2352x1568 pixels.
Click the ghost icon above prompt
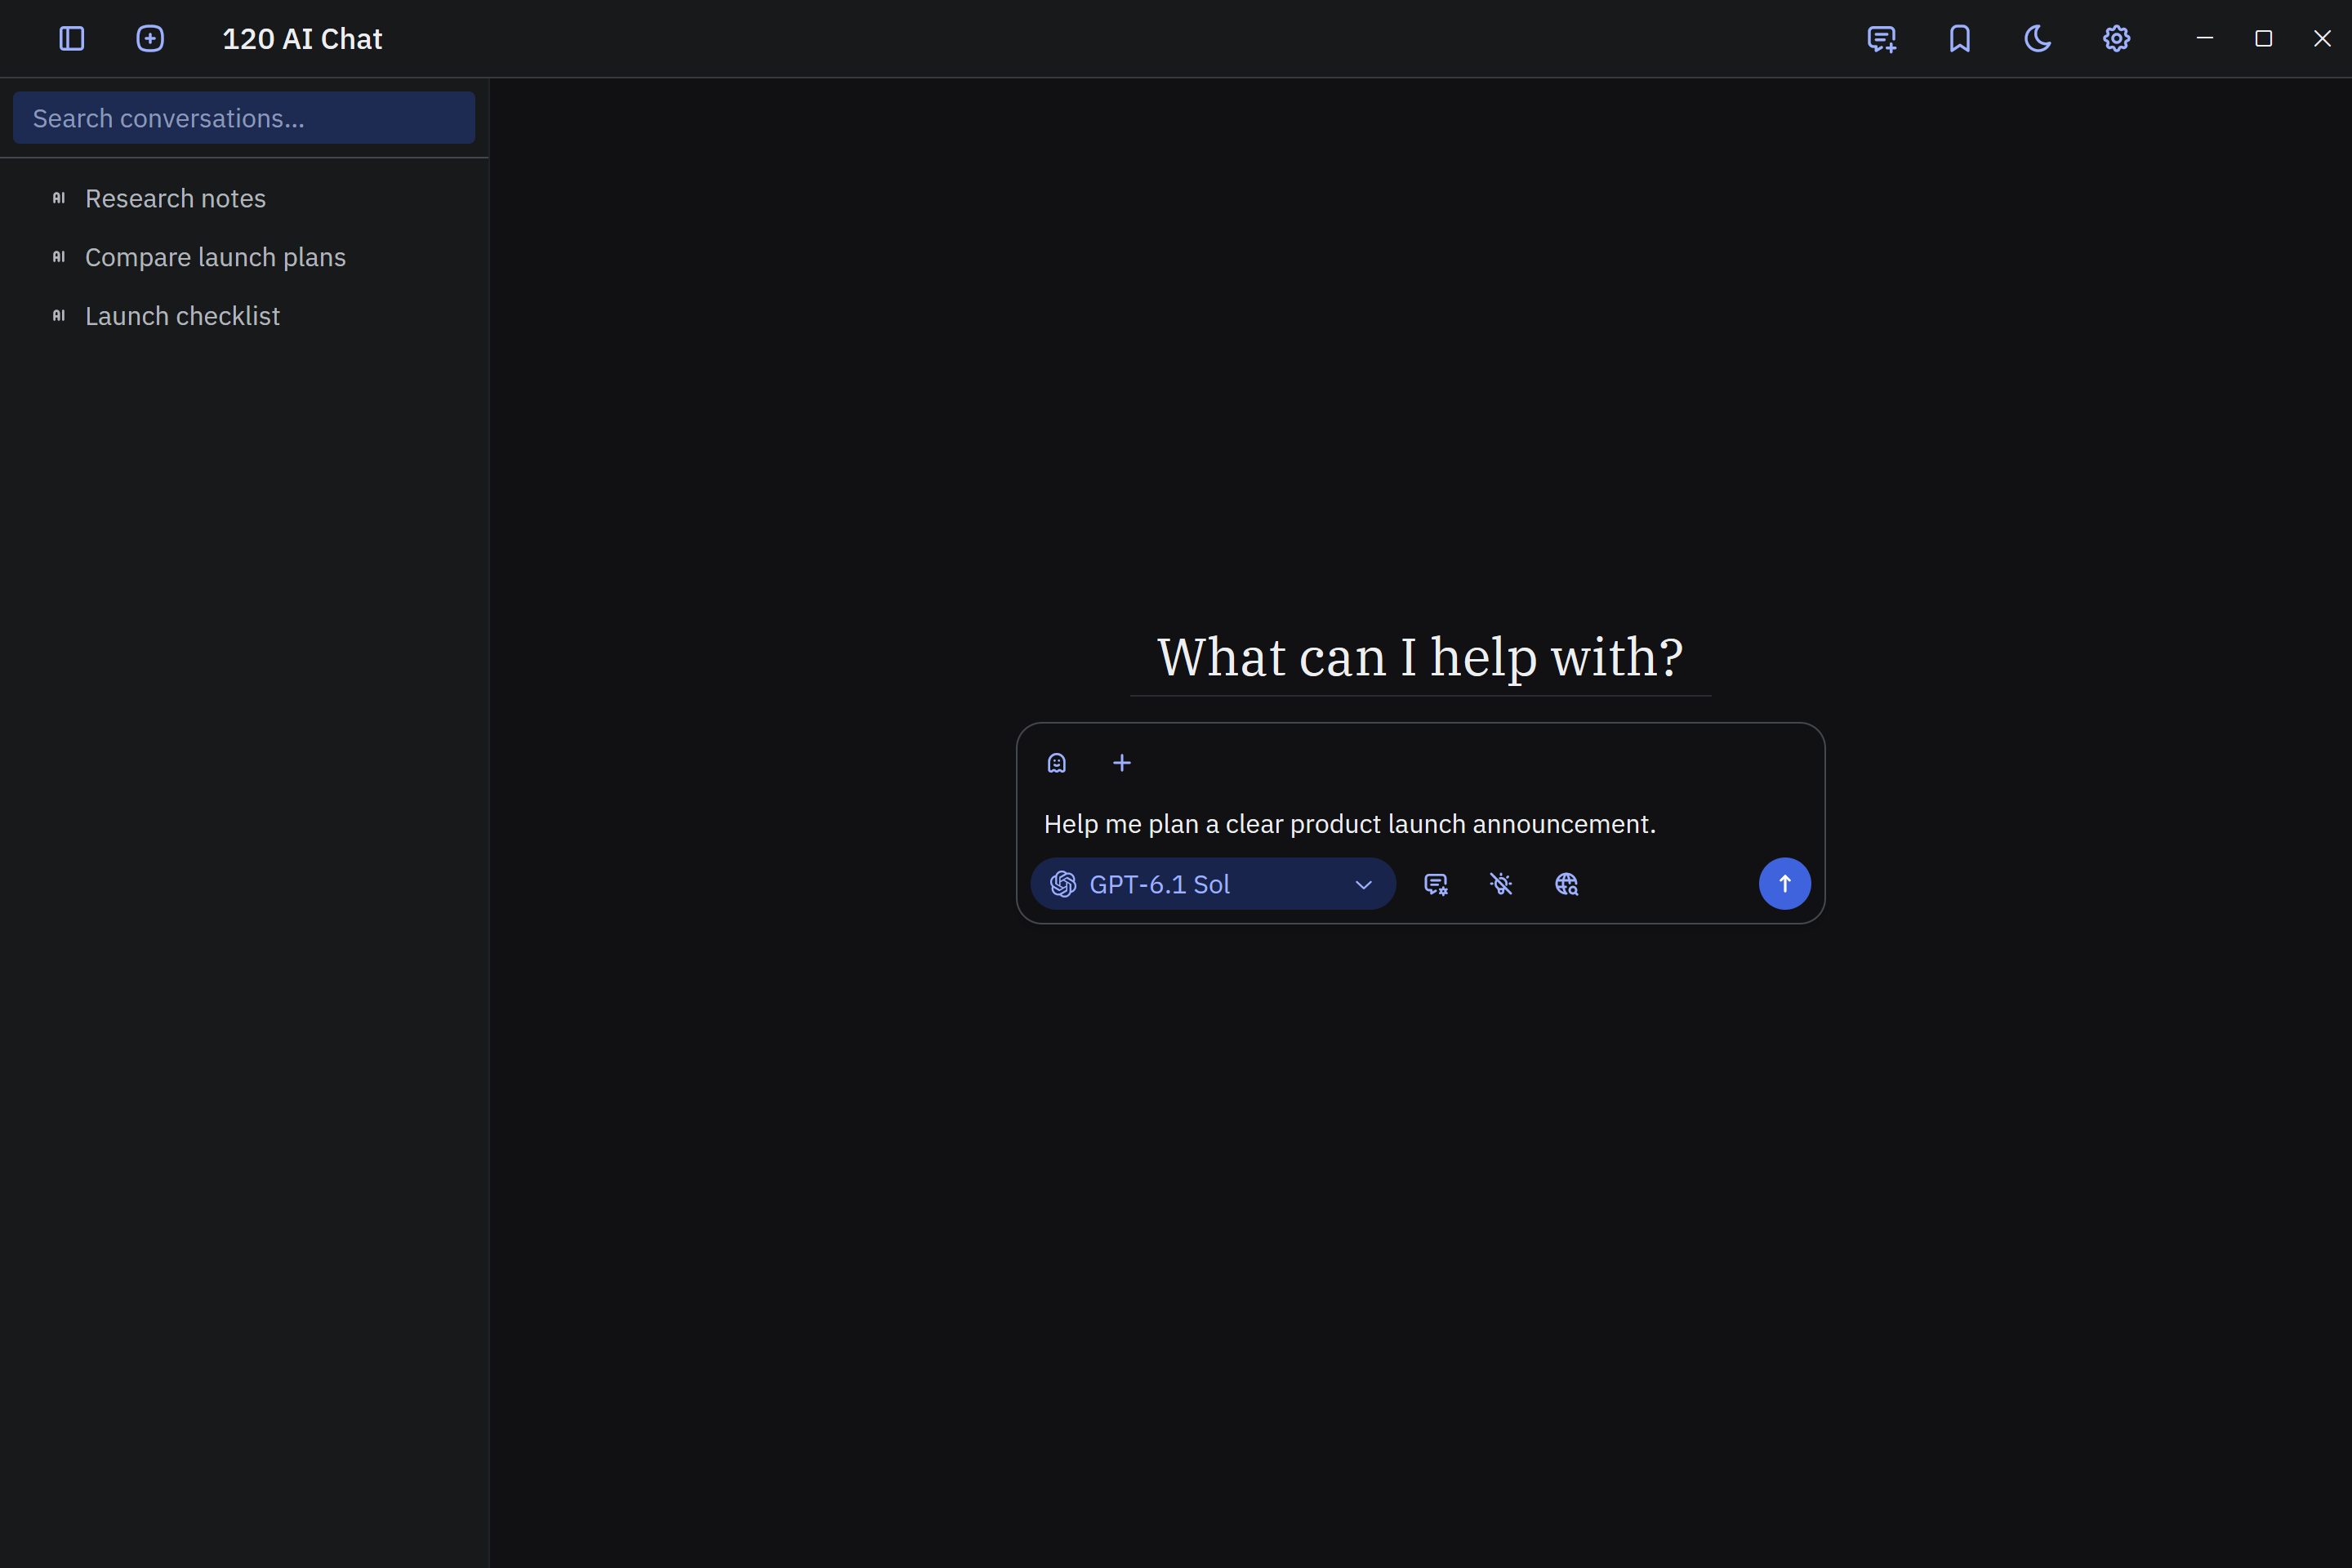coord(1057,763)
